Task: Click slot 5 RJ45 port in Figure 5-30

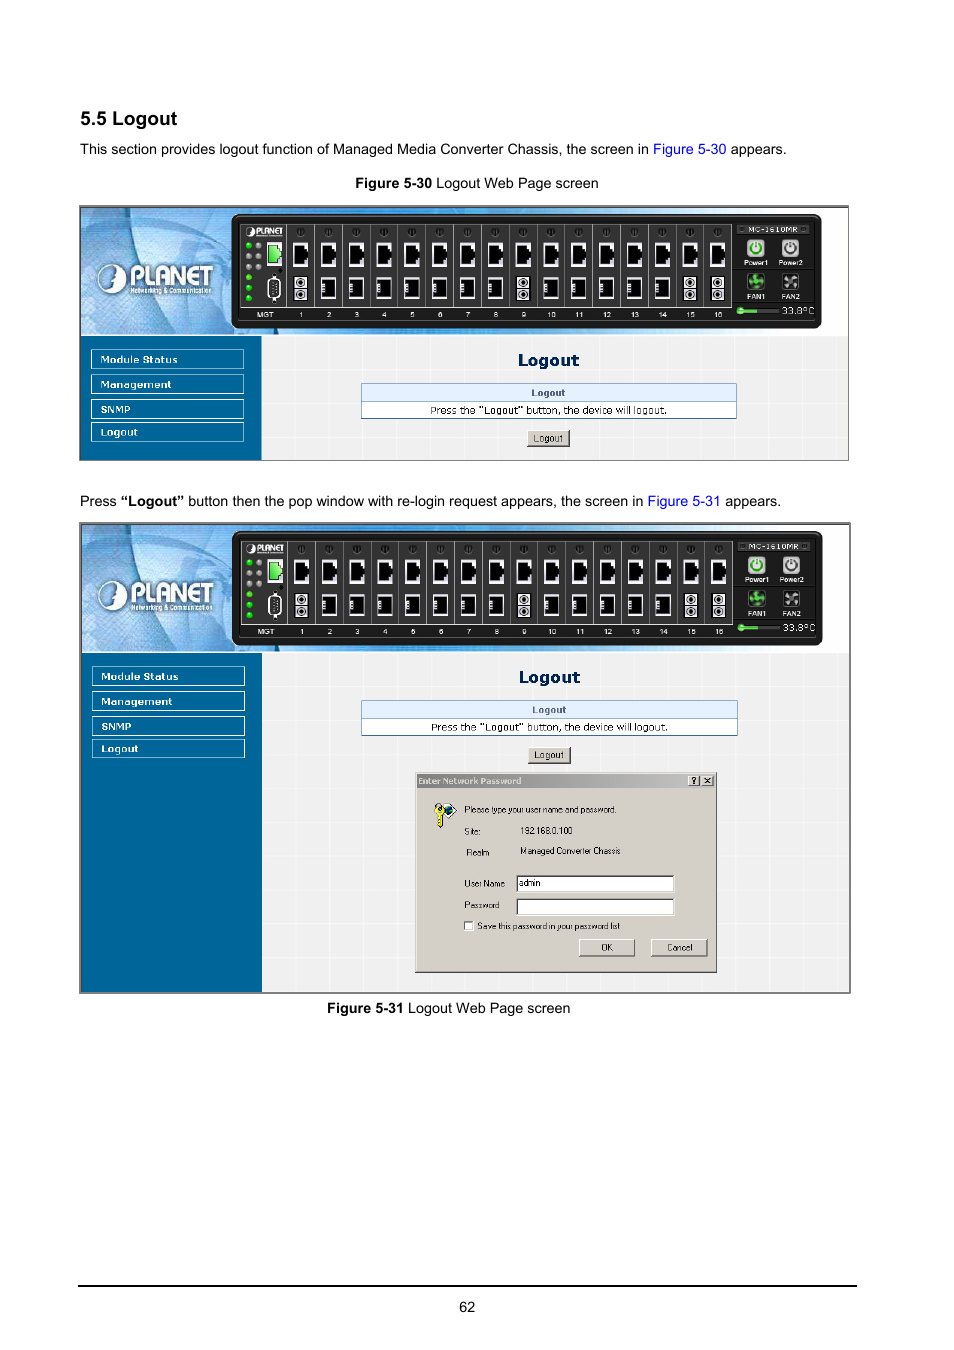Action: [412, 255]
